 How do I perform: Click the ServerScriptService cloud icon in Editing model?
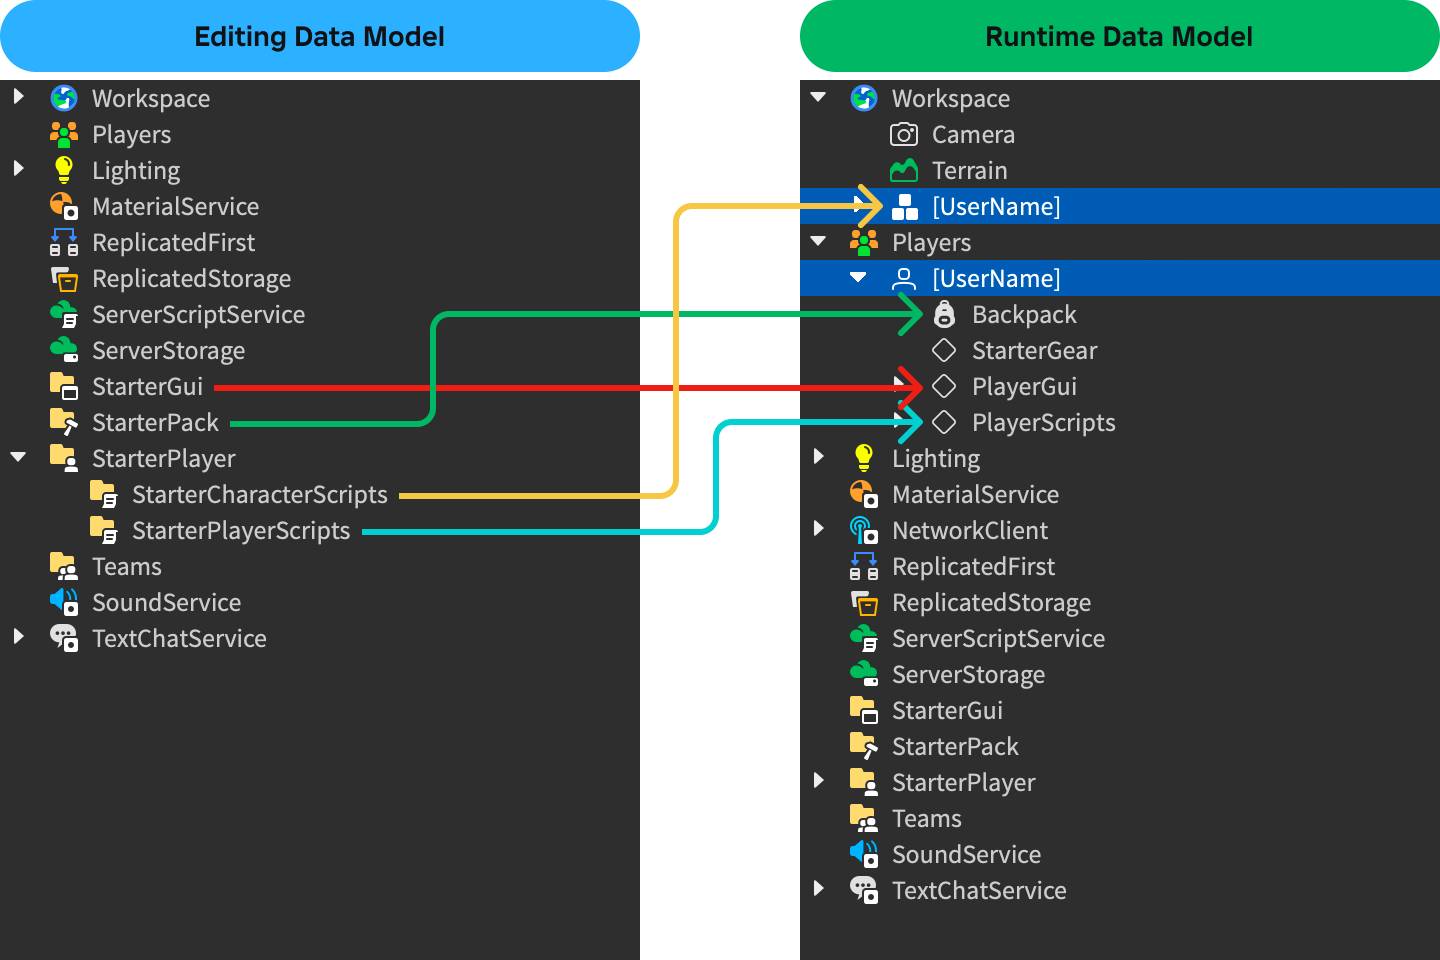64,314
